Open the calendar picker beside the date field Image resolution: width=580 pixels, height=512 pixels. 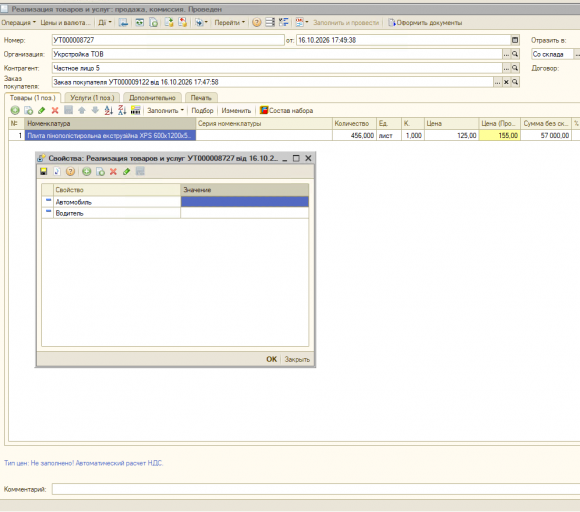pyautogui.click(x=515, y=40)
